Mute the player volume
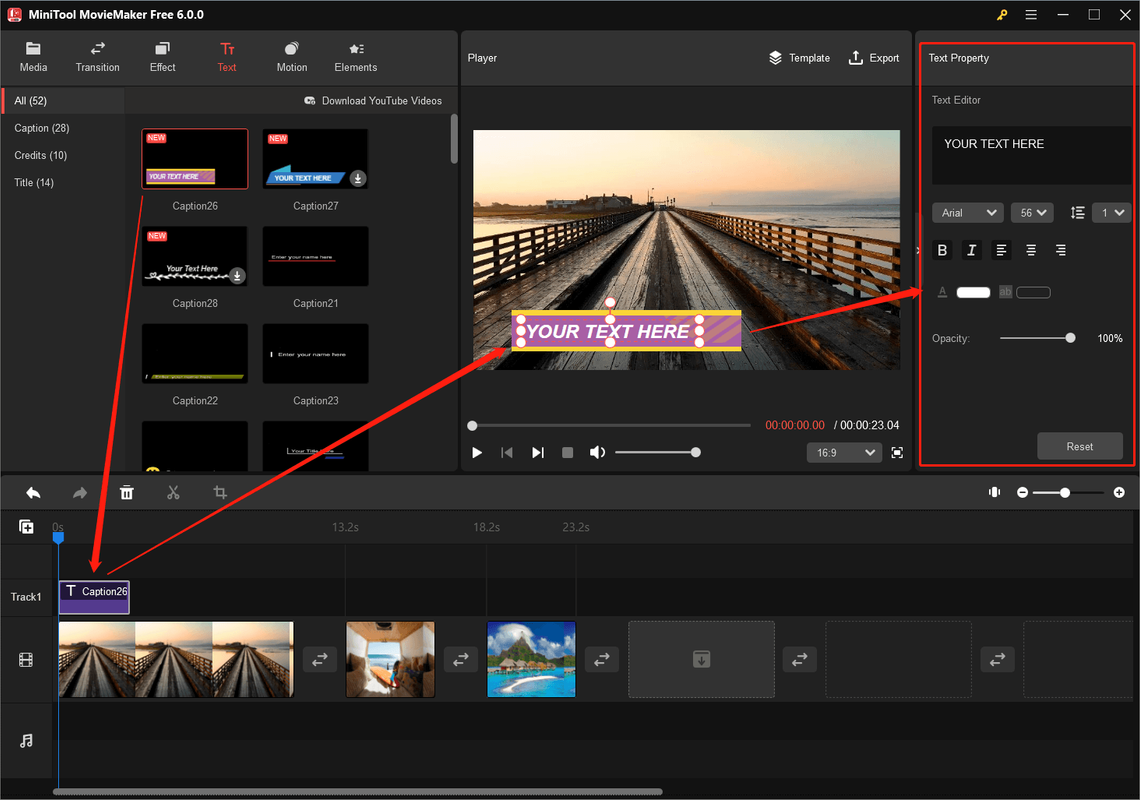The height and width of the screenshot is (800, 1140). [x=597, y=452]
